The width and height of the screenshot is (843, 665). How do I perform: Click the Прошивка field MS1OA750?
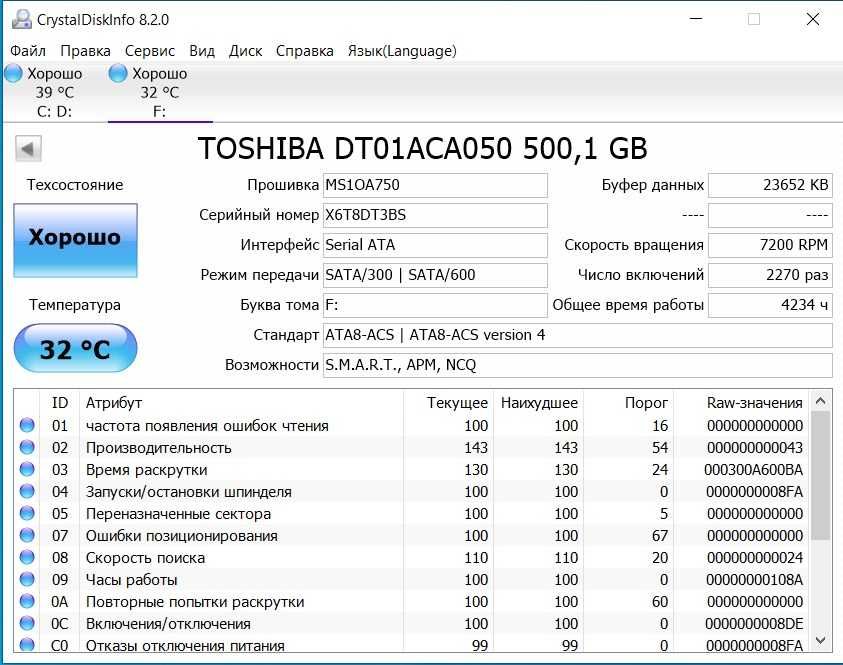pos(435,185)
